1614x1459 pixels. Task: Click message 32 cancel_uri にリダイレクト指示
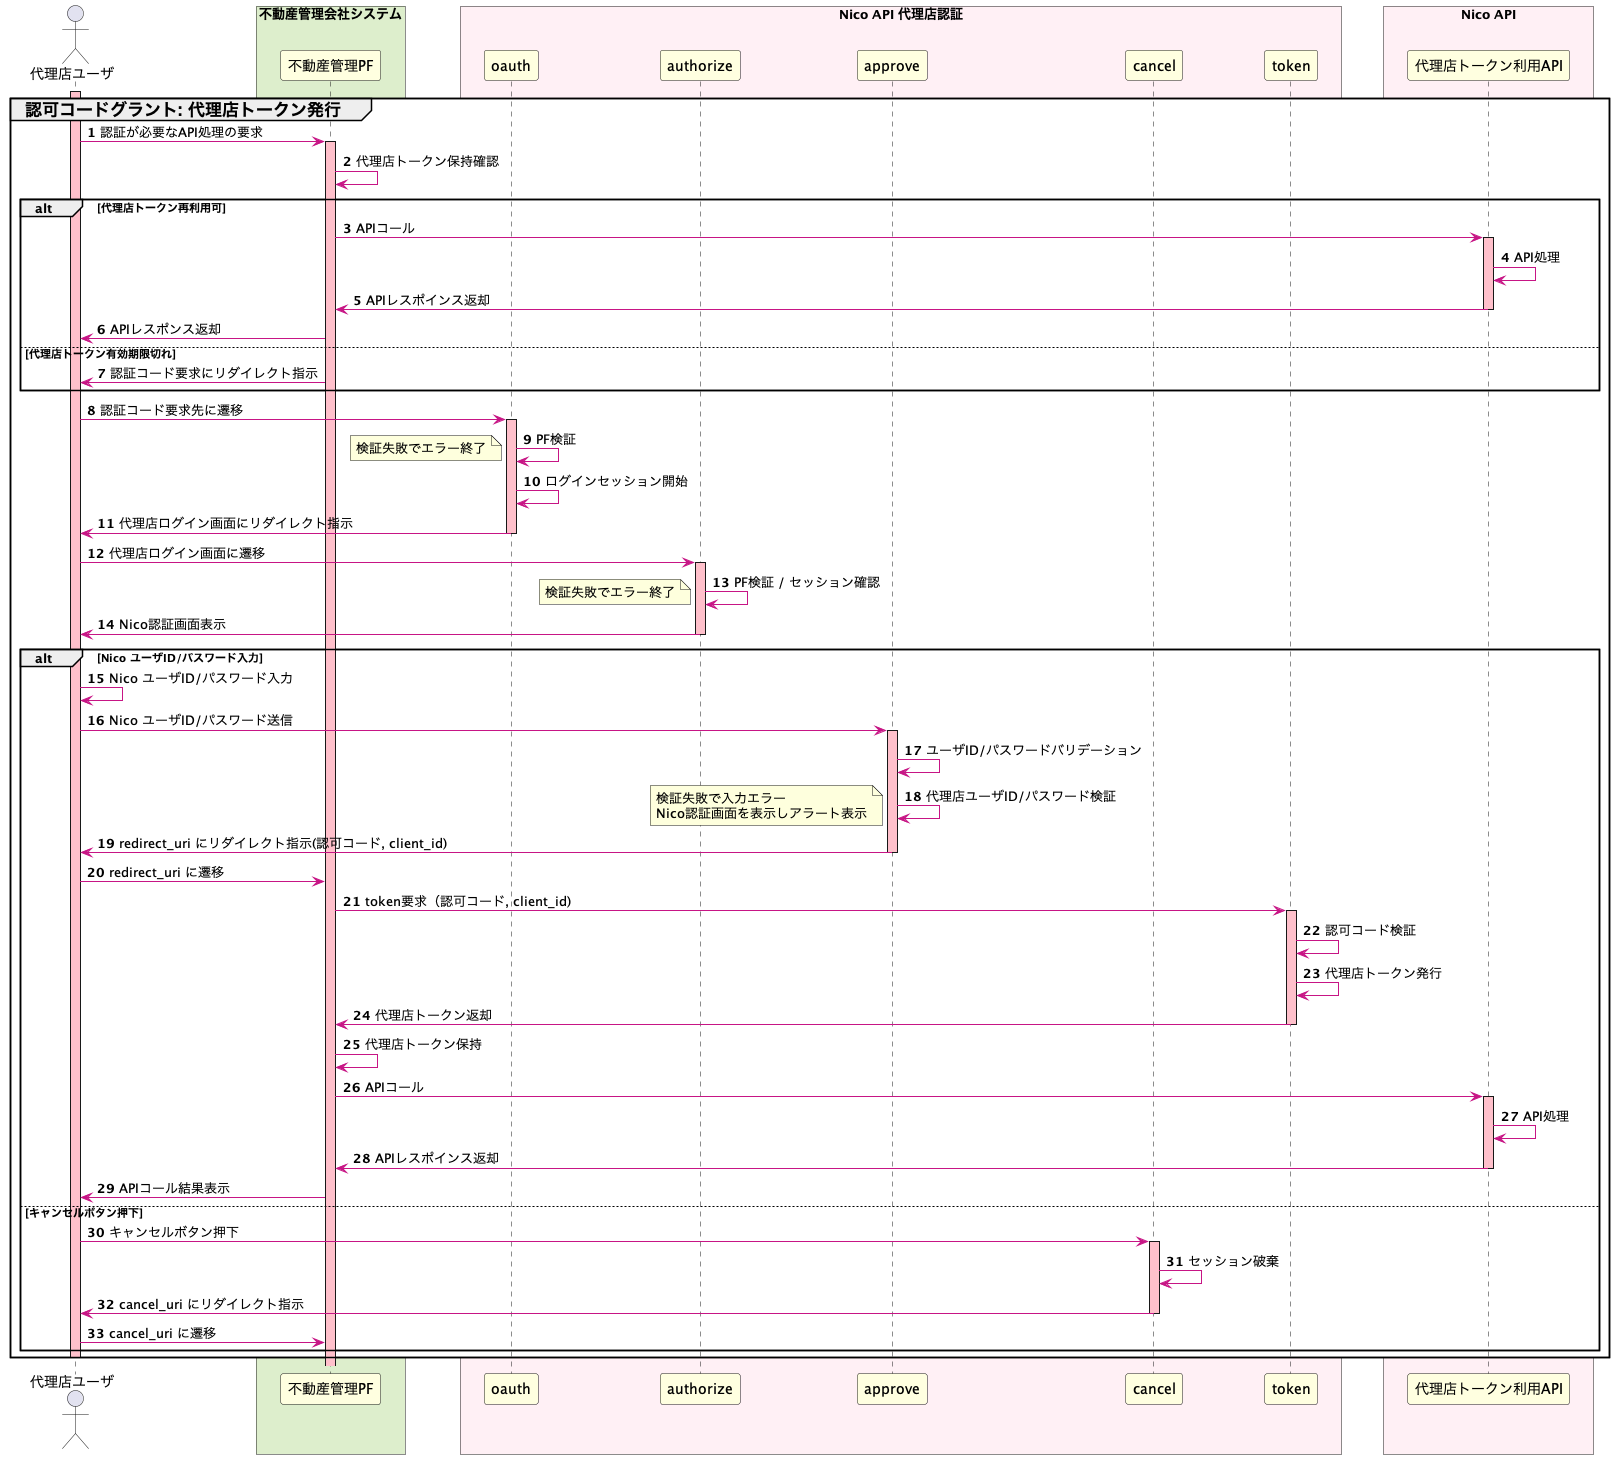pos(200,1304)
